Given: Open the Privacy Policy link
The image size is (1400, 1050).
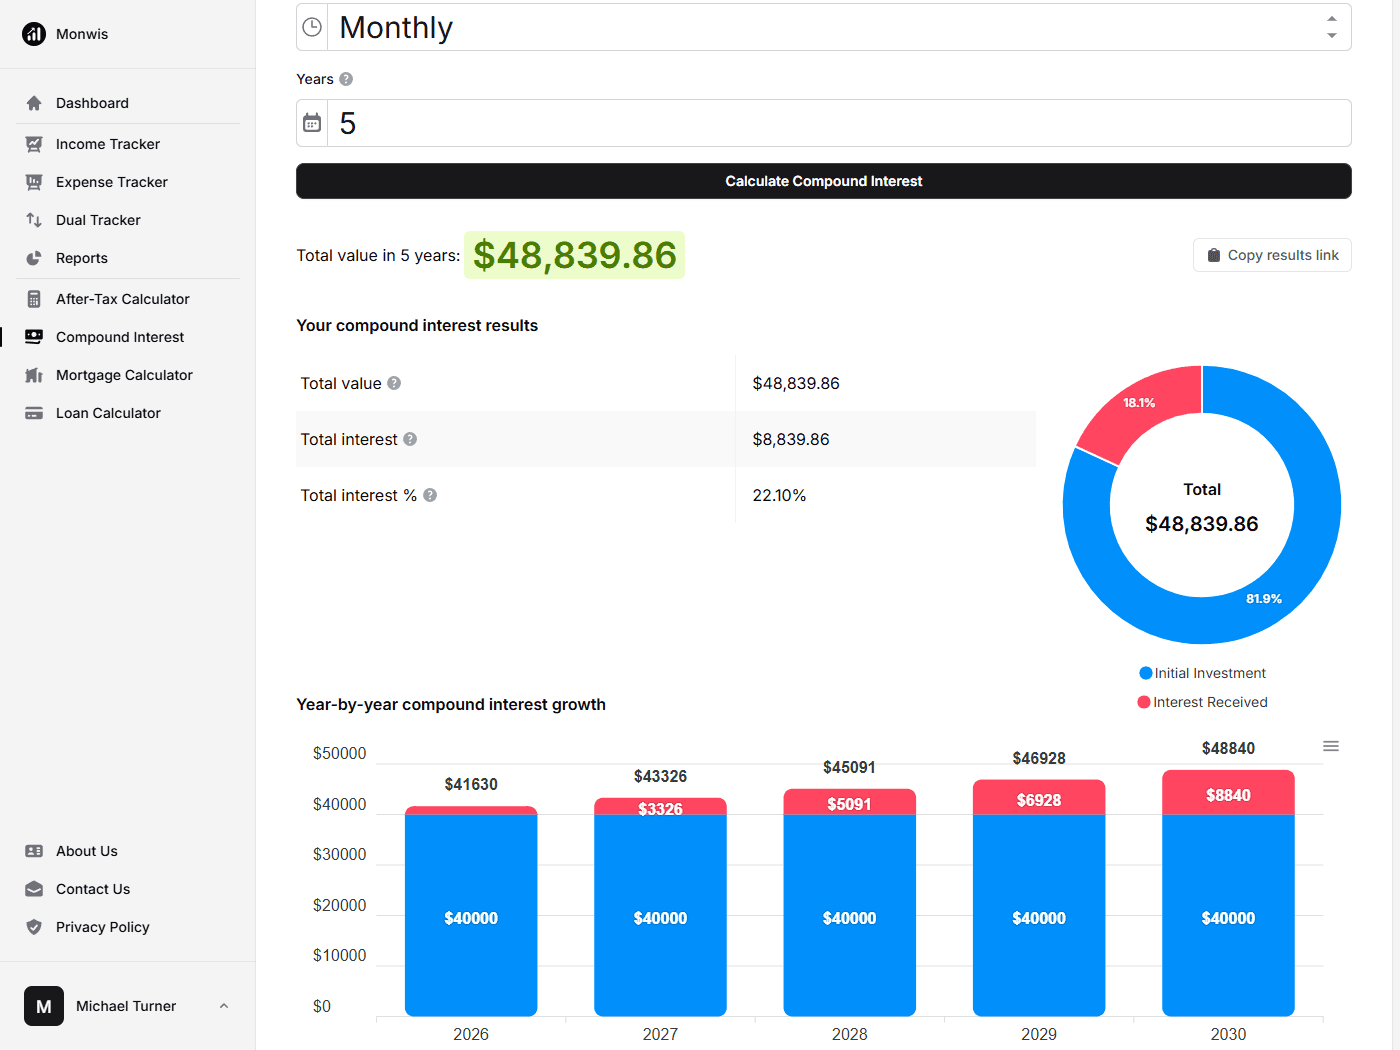Looking at the screenshot, I should click(x=128, y=927).
